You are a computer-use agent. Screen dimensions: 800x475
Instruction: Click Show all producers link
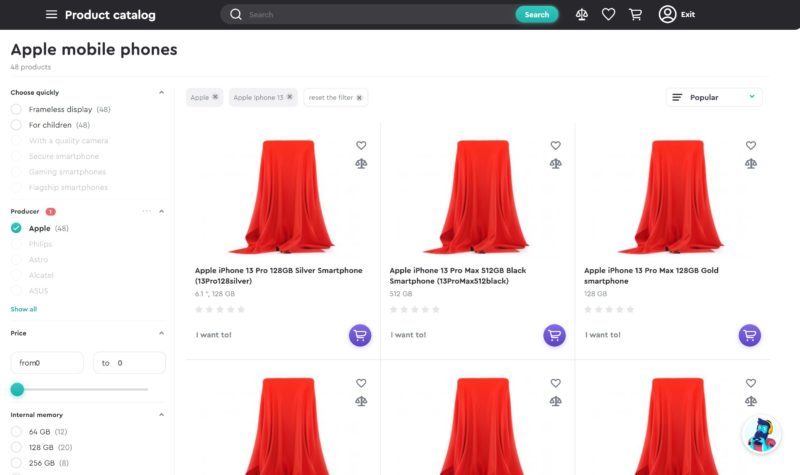[23, 309]
